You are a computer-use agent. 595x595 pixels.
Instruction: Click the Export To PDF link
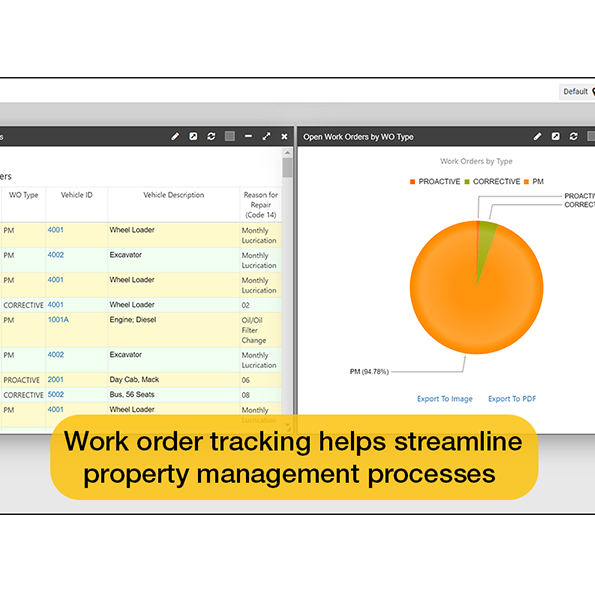512,399
